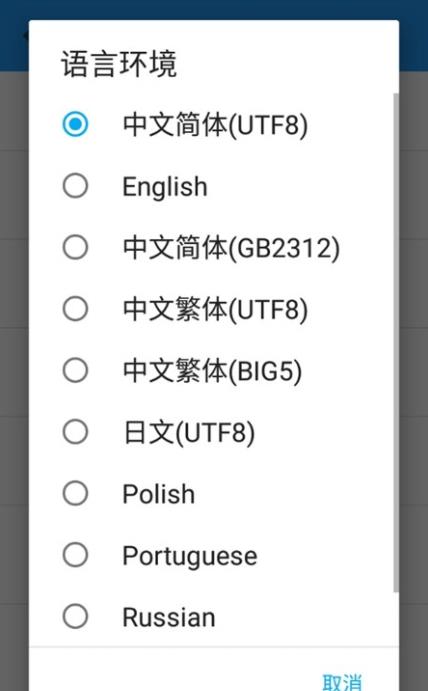The width and height of the screenshot is (428, 691).
Task: Select the 中文简体(UTF8) radio button
Action: click(75, 124)
